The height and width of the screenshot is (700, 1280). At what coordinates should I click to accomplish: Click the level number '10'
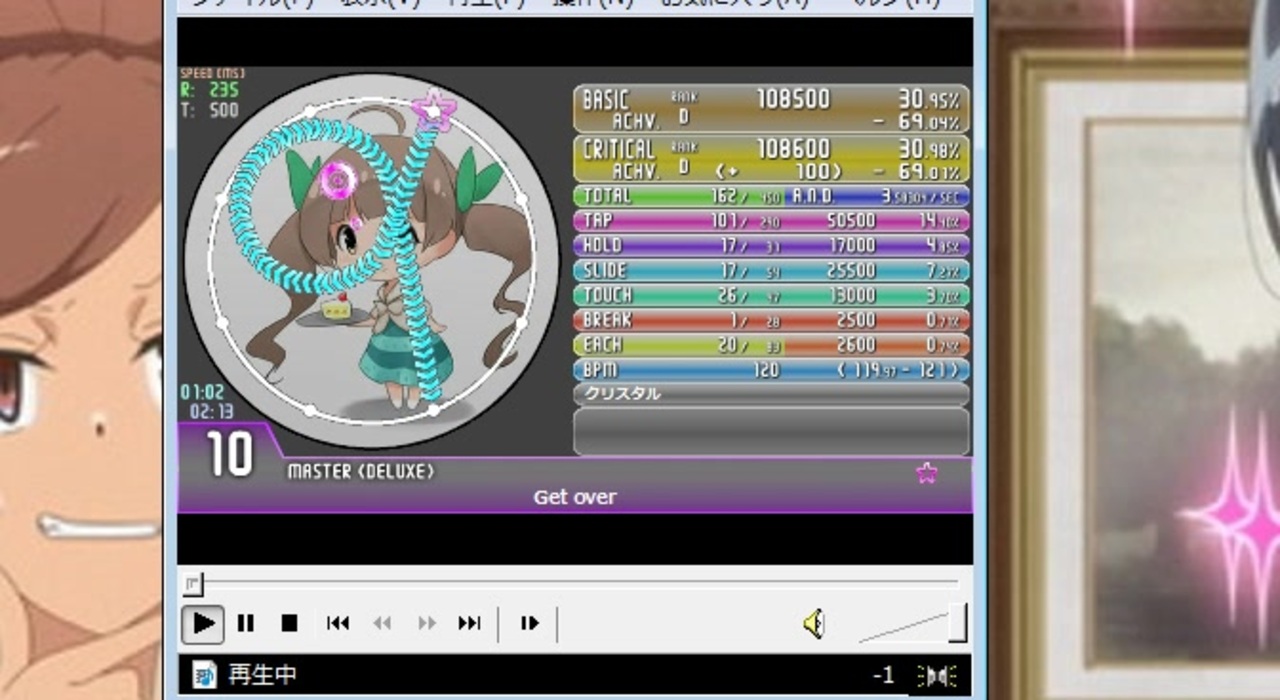tap(231, 455)
